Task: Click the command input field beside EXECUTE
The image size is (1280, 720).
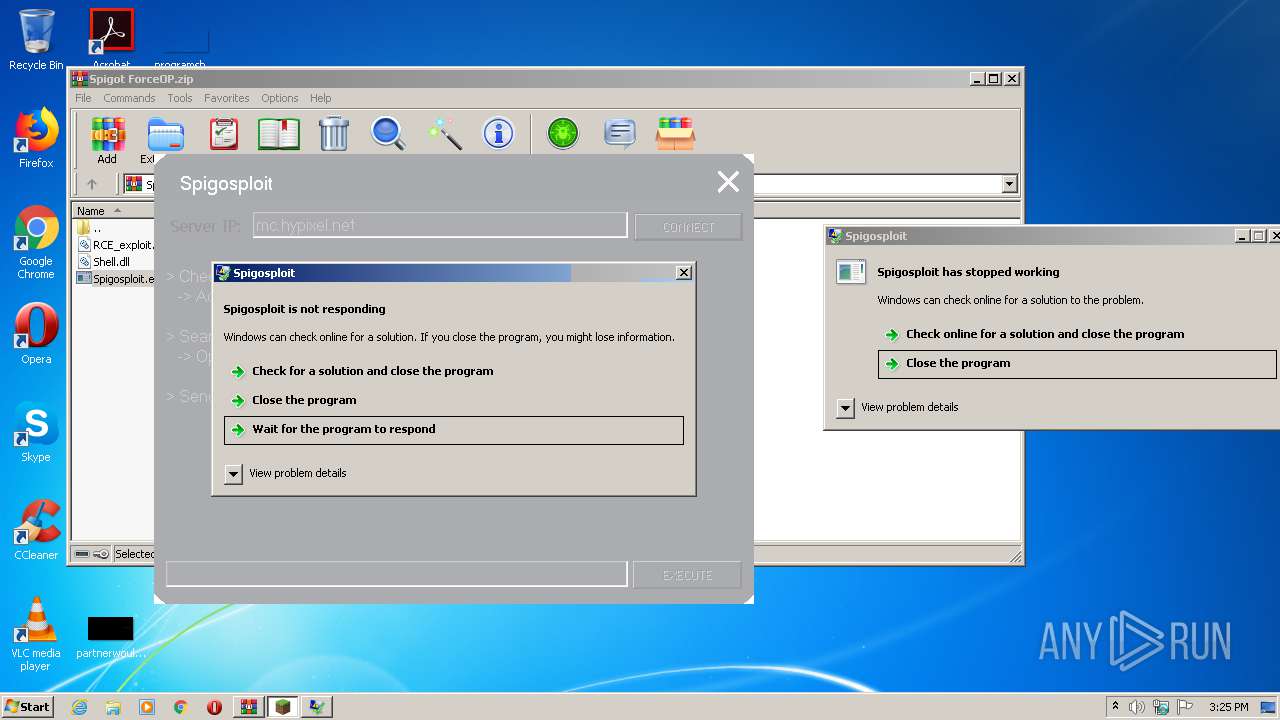Action: 396,574
